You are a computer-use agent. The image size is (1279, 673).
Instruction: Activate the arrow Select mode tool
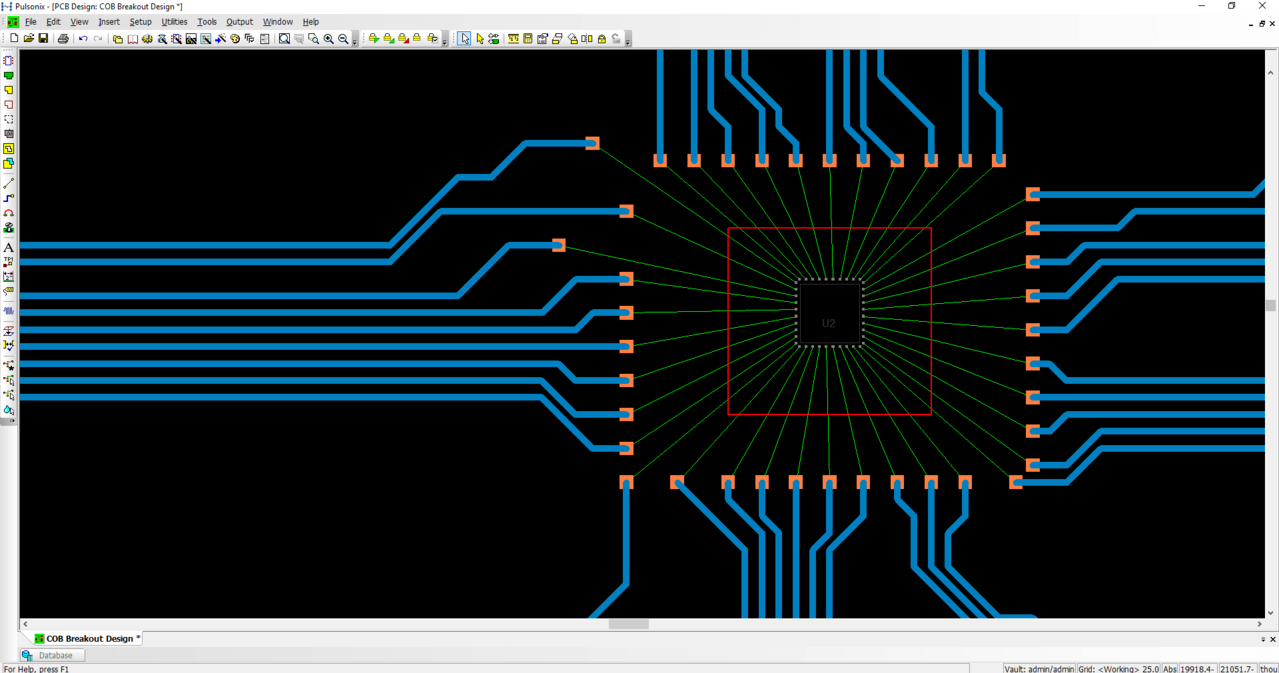coord(464,39)
